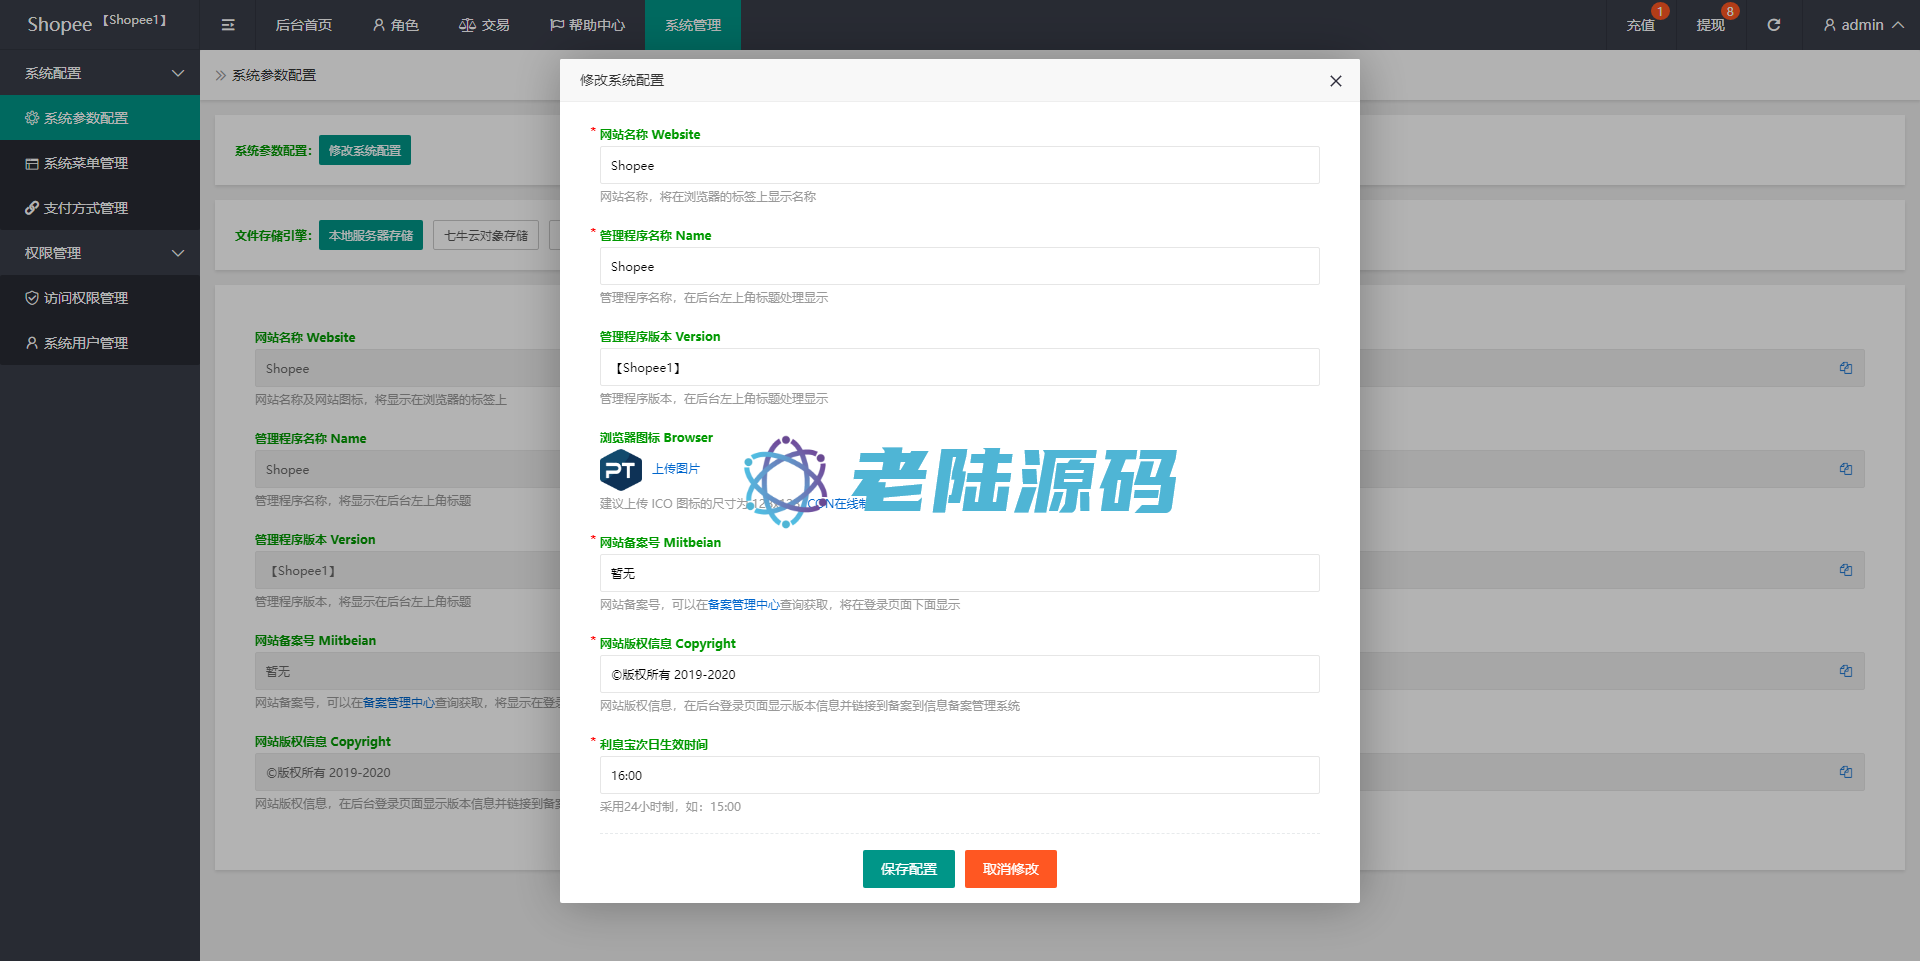Click copy icon beside 网站备案号 Miitbeian field
The image size is (1920, 961).
(x=1846, y=671)
